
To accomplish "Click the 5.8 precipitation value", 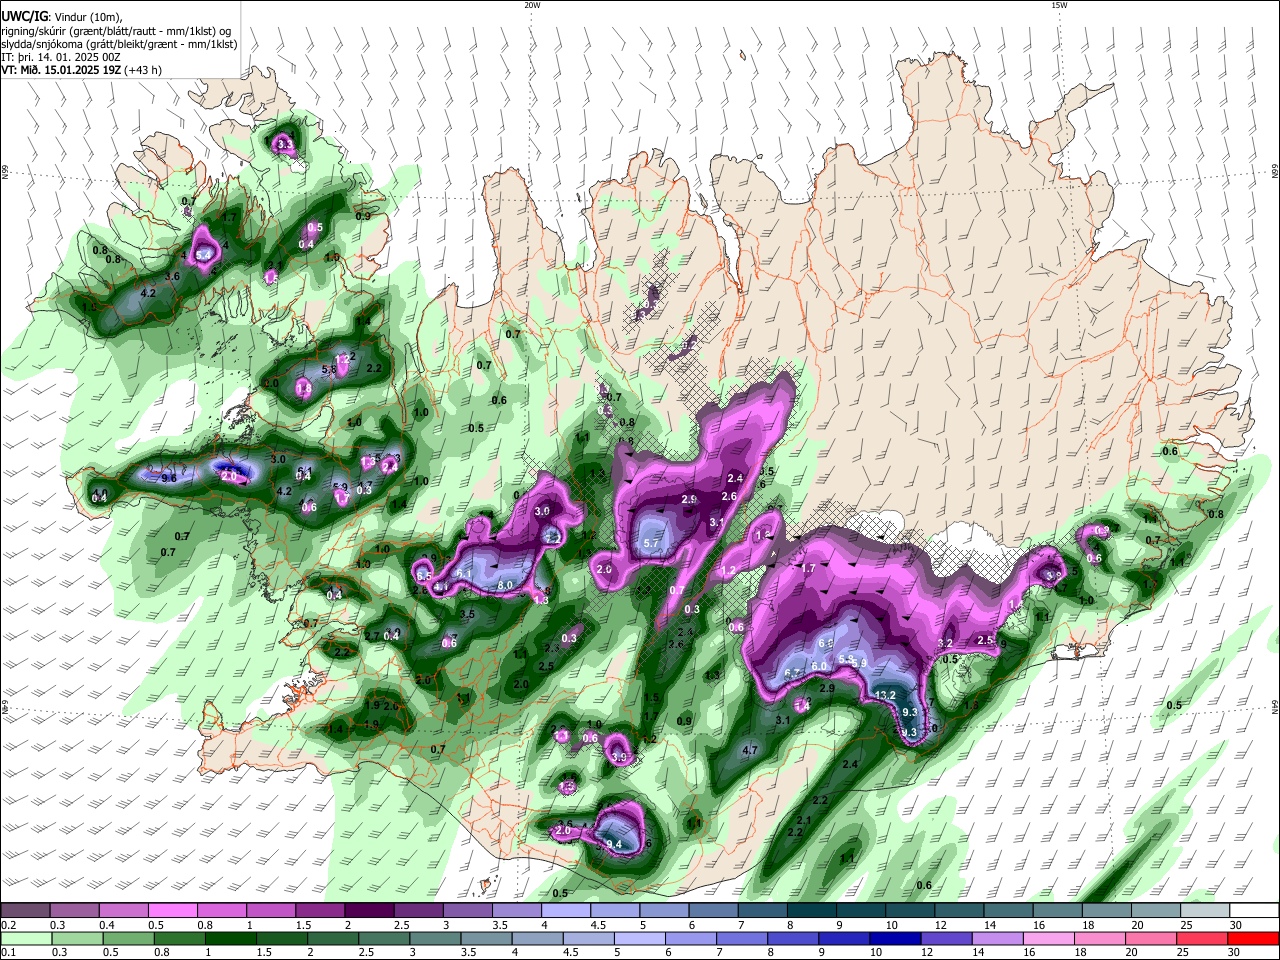I will (328, 369).
